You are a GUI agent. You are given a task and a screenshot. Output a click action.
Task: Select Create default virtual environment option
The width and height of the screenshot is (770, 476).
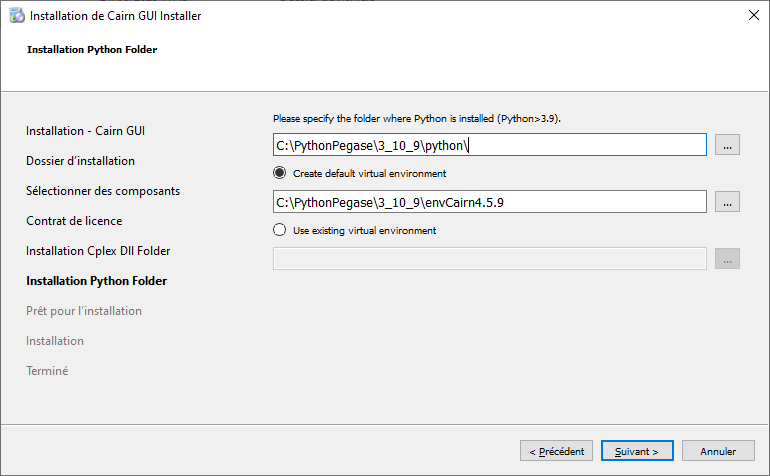281,173
